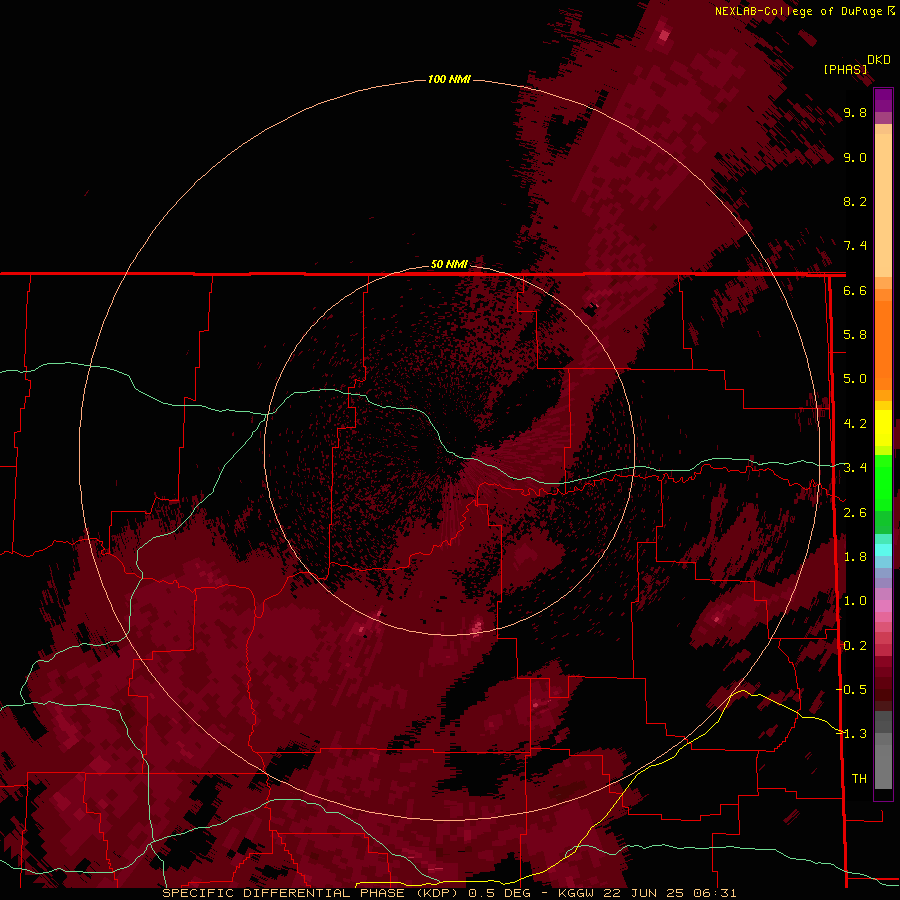Pick the bright green segment of color bar
This screenshot has width=900, height=900.
click(883, 482)
